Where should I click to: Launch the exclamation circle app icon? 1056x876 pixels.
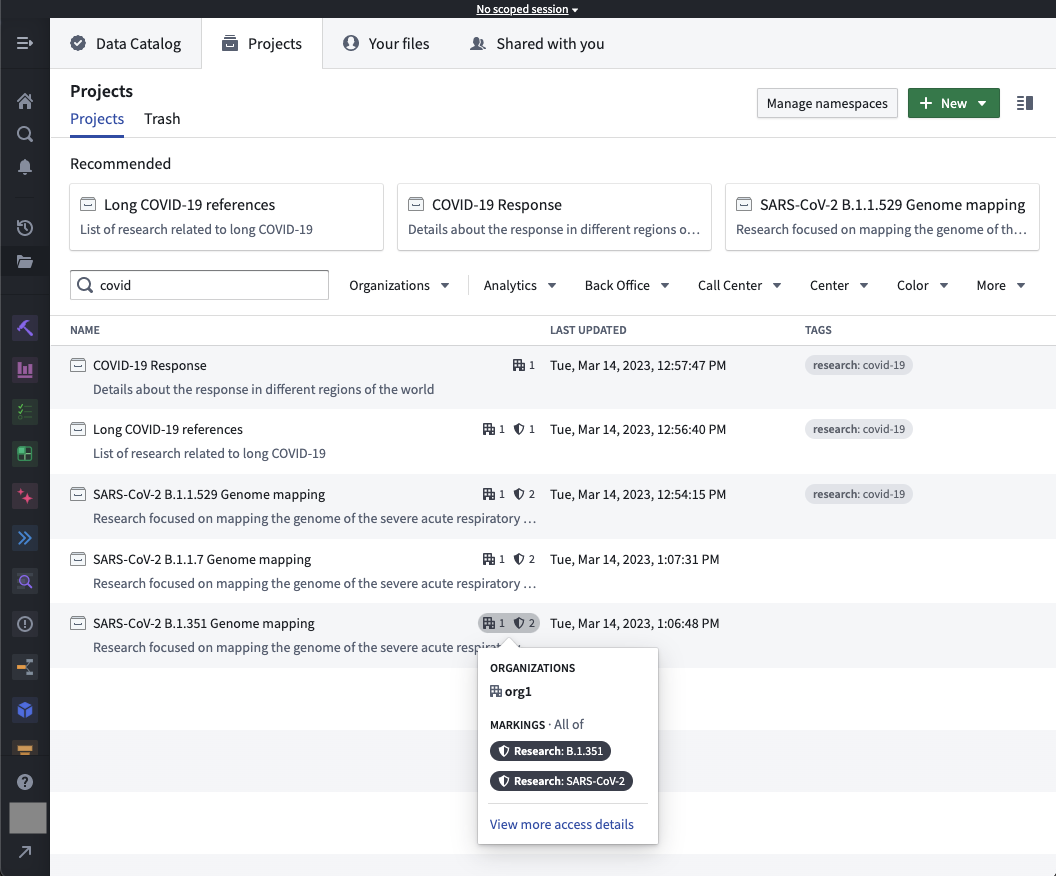pyautogui.click(x=25, y=624)
